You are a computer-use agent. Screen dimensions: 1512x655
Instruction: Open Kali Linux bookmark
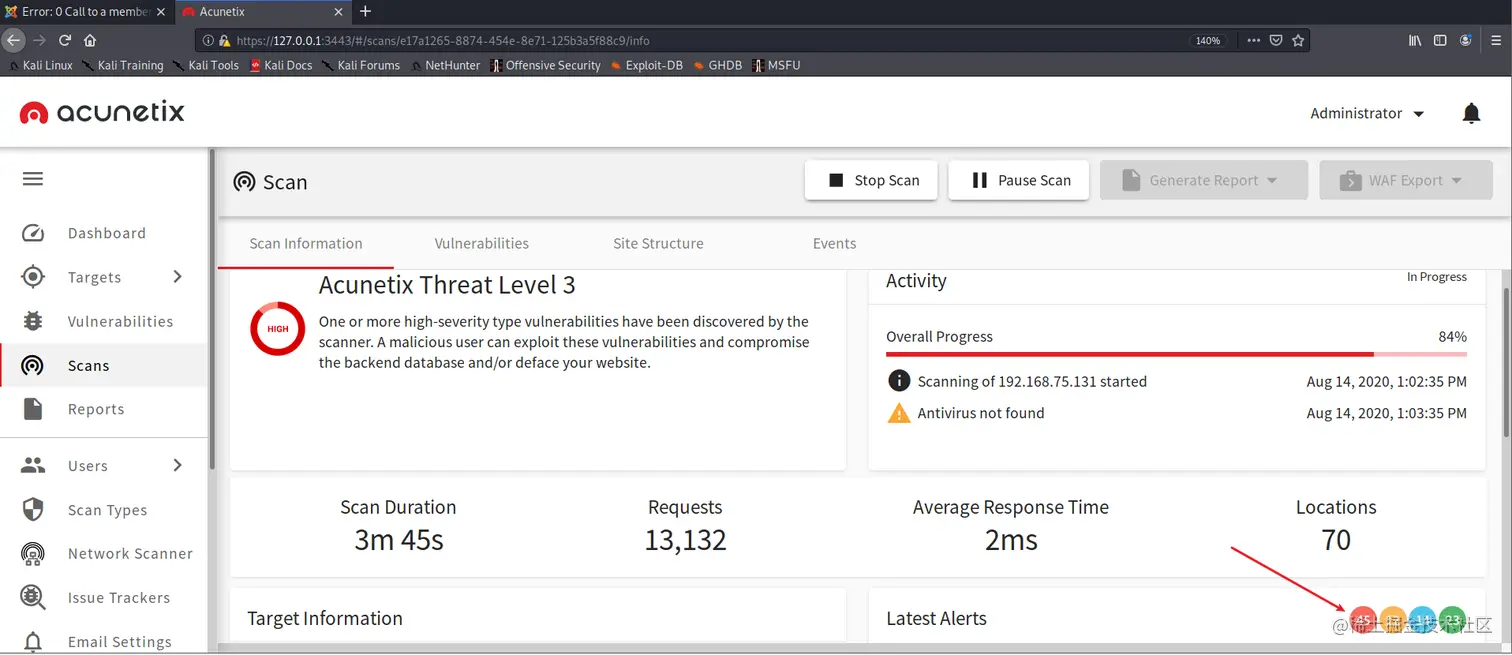pyautogui.click(x=40, y=65)
